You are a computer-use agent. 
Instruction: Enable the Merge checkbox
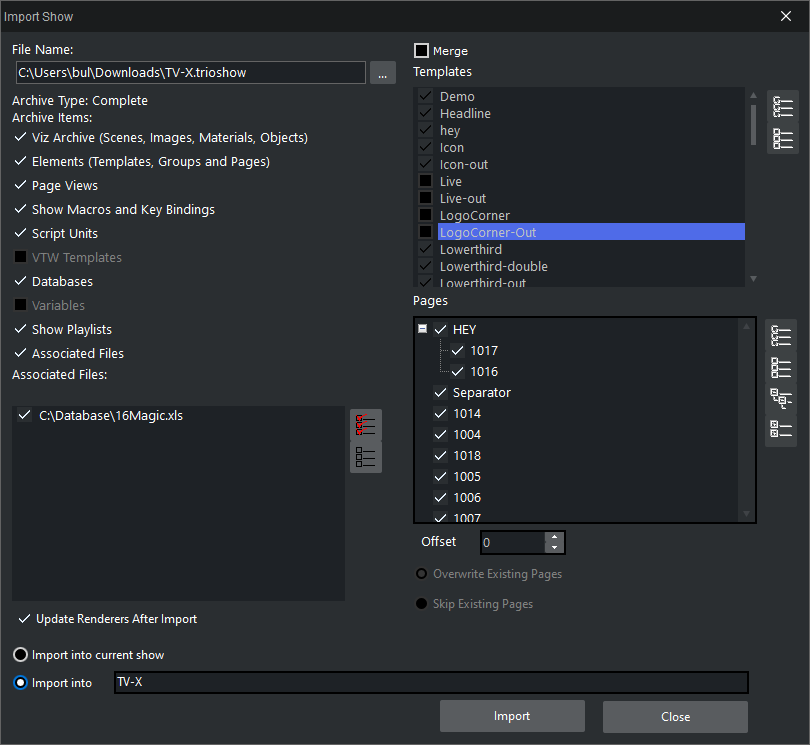click(x=422, y=51)
